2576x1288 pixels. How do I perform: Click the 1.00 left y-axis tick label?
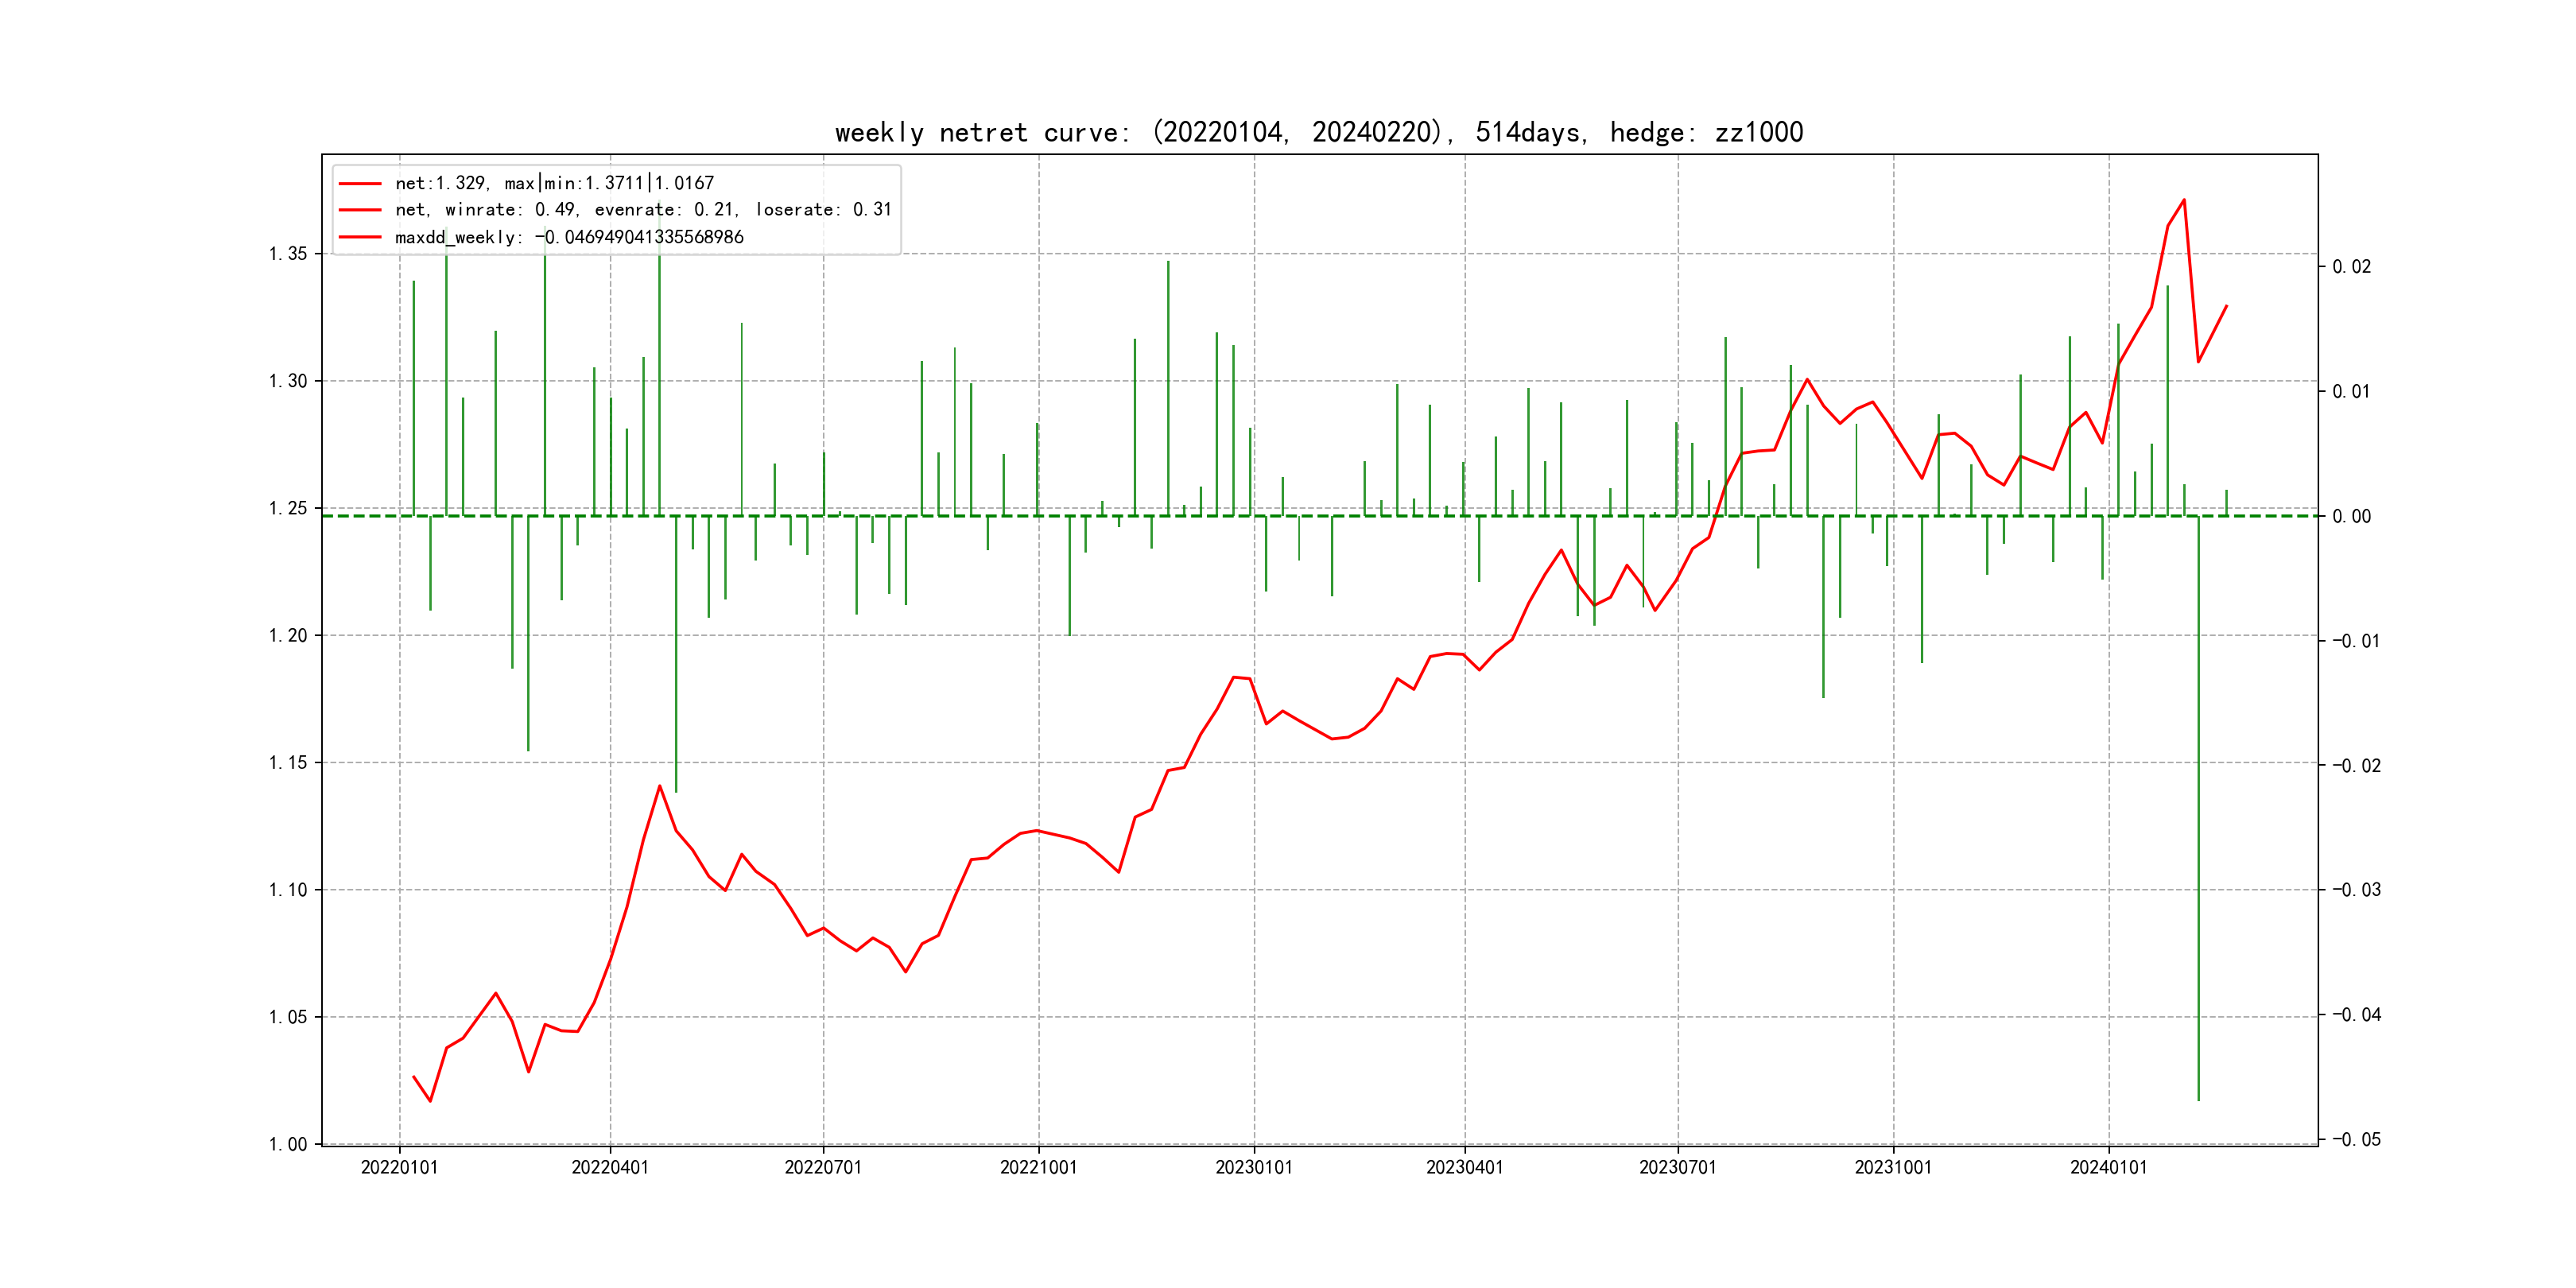[288, 1144]
